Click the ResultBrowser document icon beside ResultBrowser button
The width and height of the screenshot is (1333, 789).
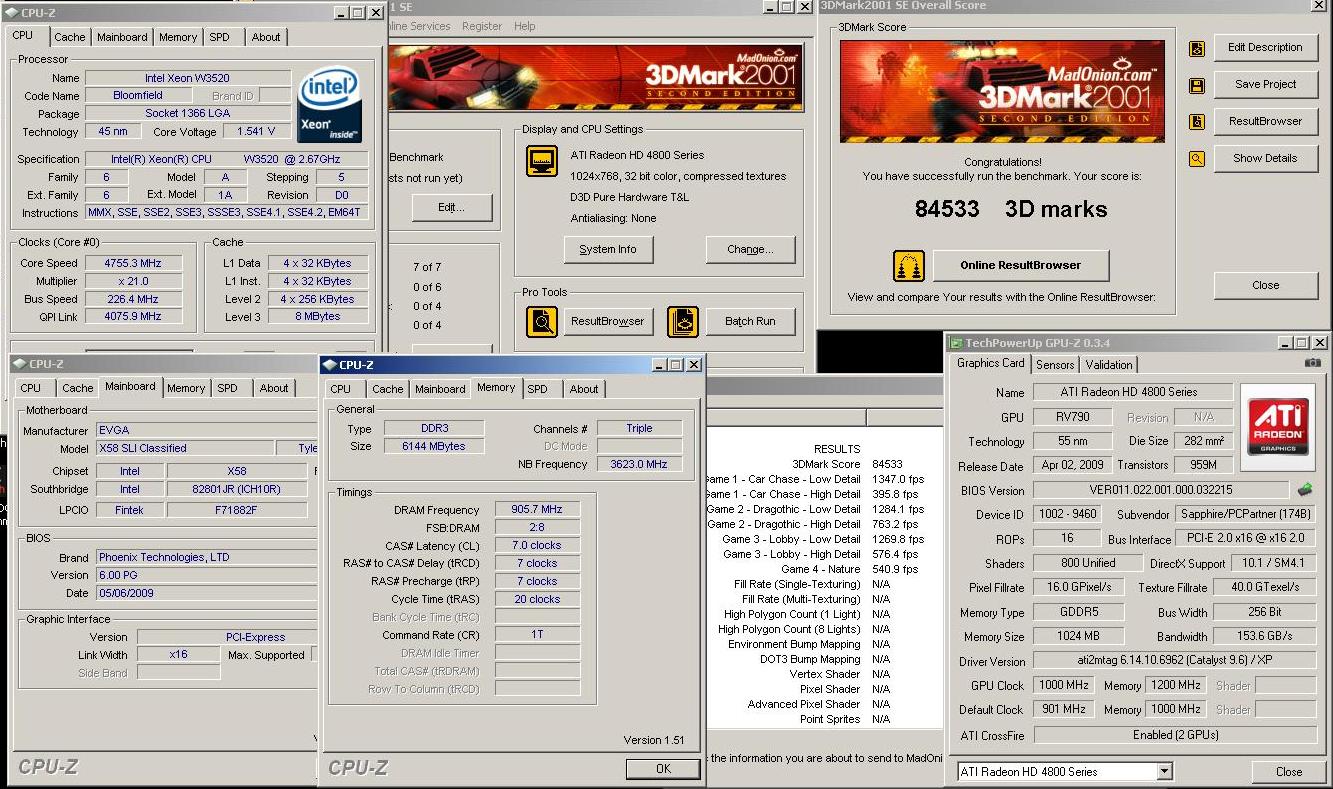(1197, 122)
